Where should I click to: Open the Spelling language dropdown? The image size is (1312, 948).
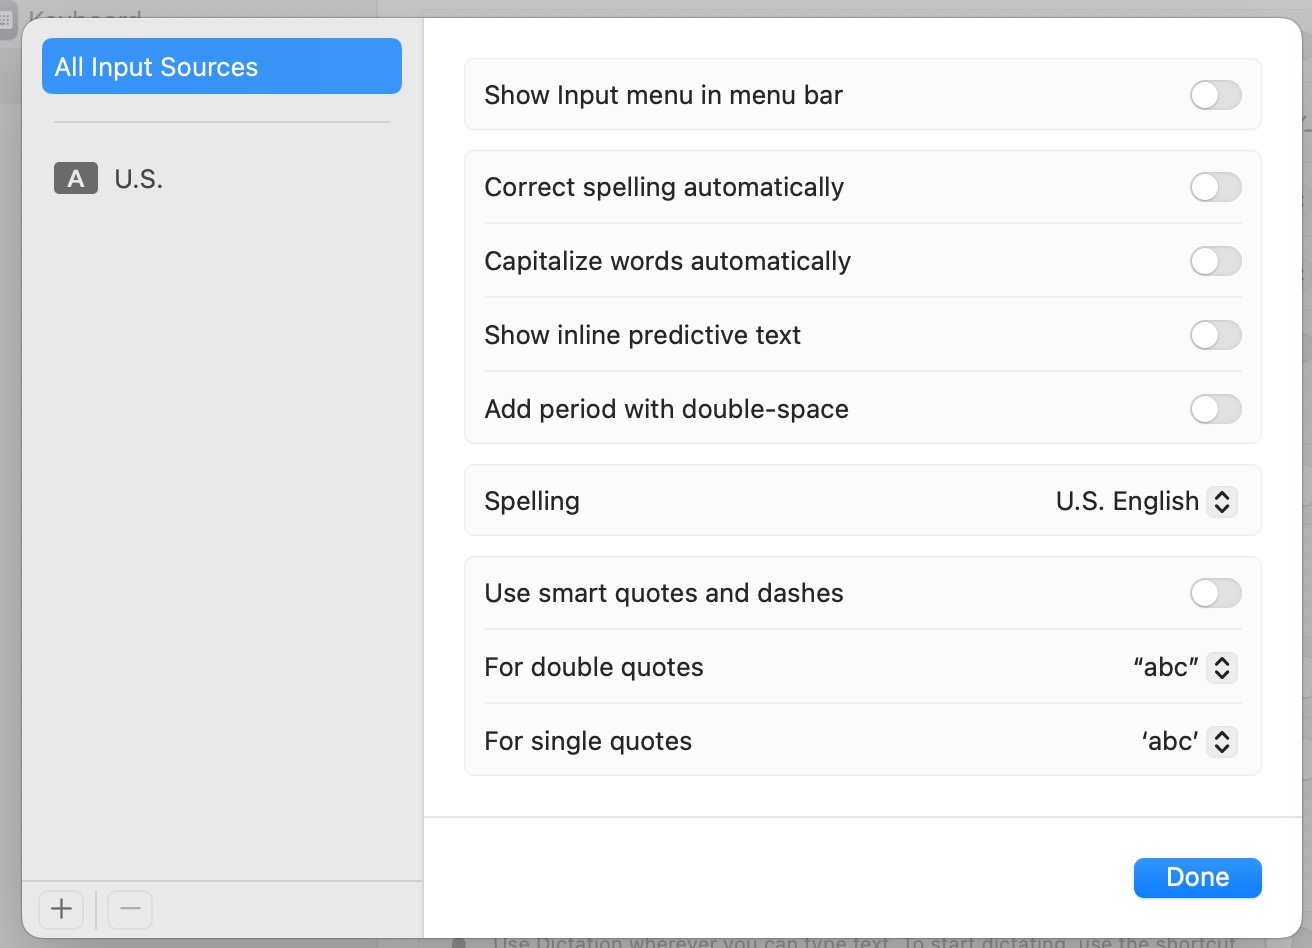pyautogui.click(x=1221, y=501)
